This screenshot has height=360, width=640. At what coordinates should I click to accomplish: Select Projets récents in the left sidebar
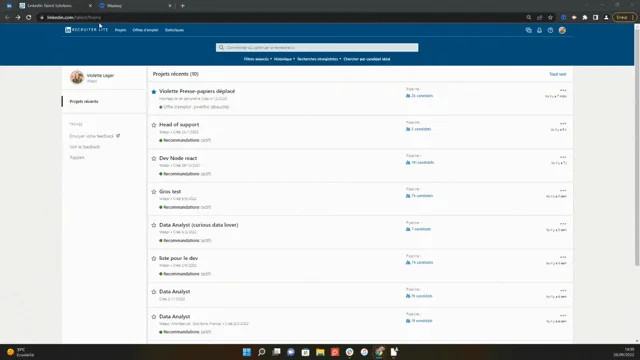click(x=84, y=102)
